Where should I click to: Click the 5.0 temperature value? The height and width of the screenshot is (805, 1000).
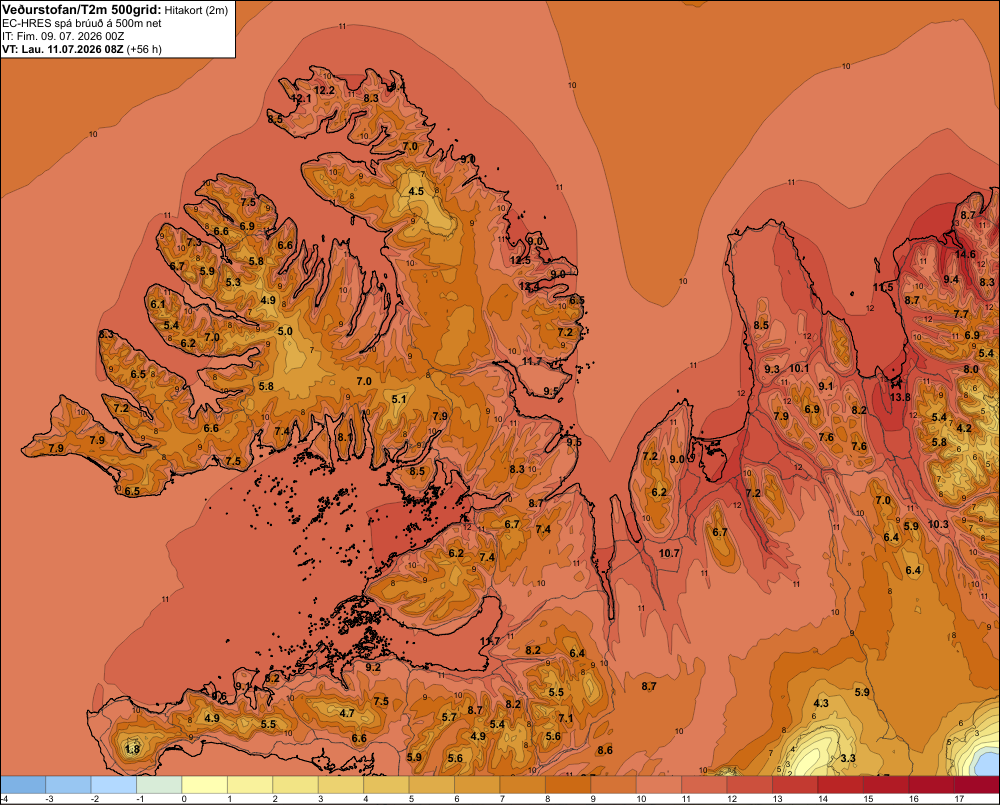[284, 331]
